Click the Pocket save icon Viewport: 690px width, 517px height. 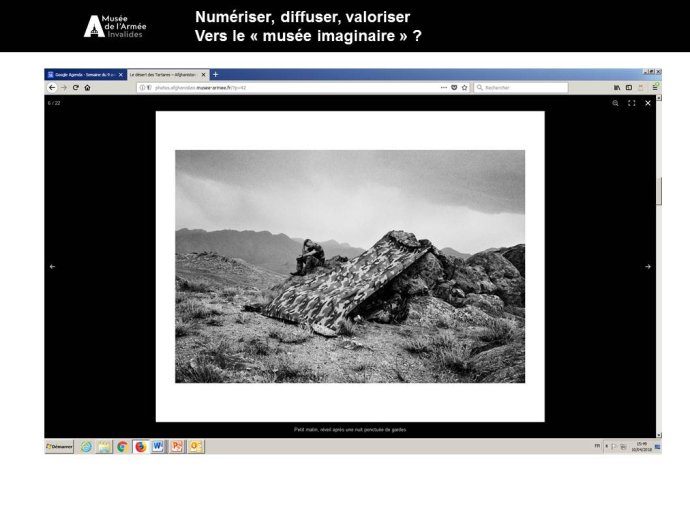pyautogui.click(x=454, y=88)
